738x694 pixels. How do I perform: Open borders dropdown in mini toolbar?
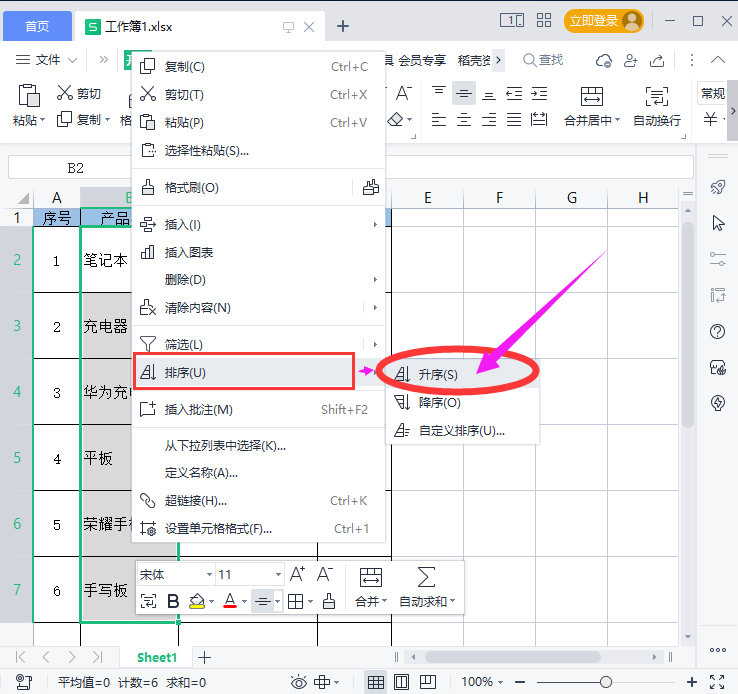point(310,601)
